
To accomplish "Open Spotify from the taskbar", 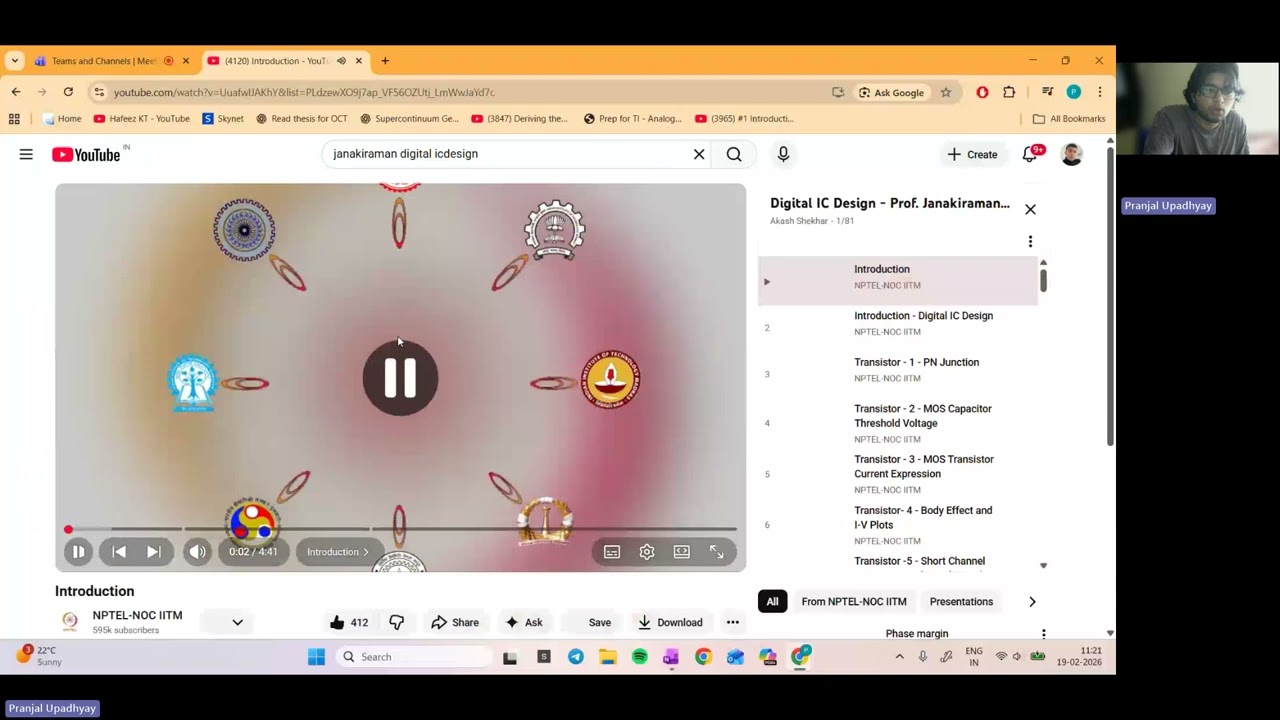I will [x=640, y=657].
